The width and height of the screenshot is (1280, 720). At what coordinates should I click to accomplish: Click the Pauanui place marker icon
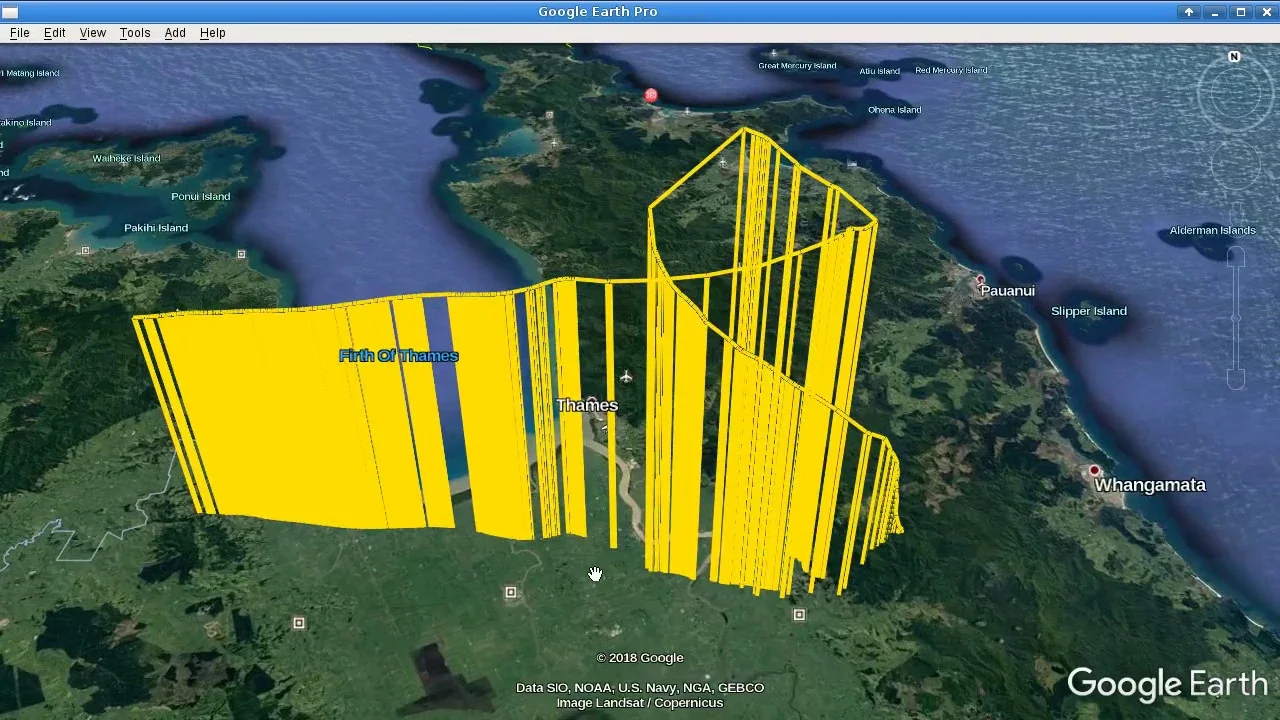(x=981, y=280)
